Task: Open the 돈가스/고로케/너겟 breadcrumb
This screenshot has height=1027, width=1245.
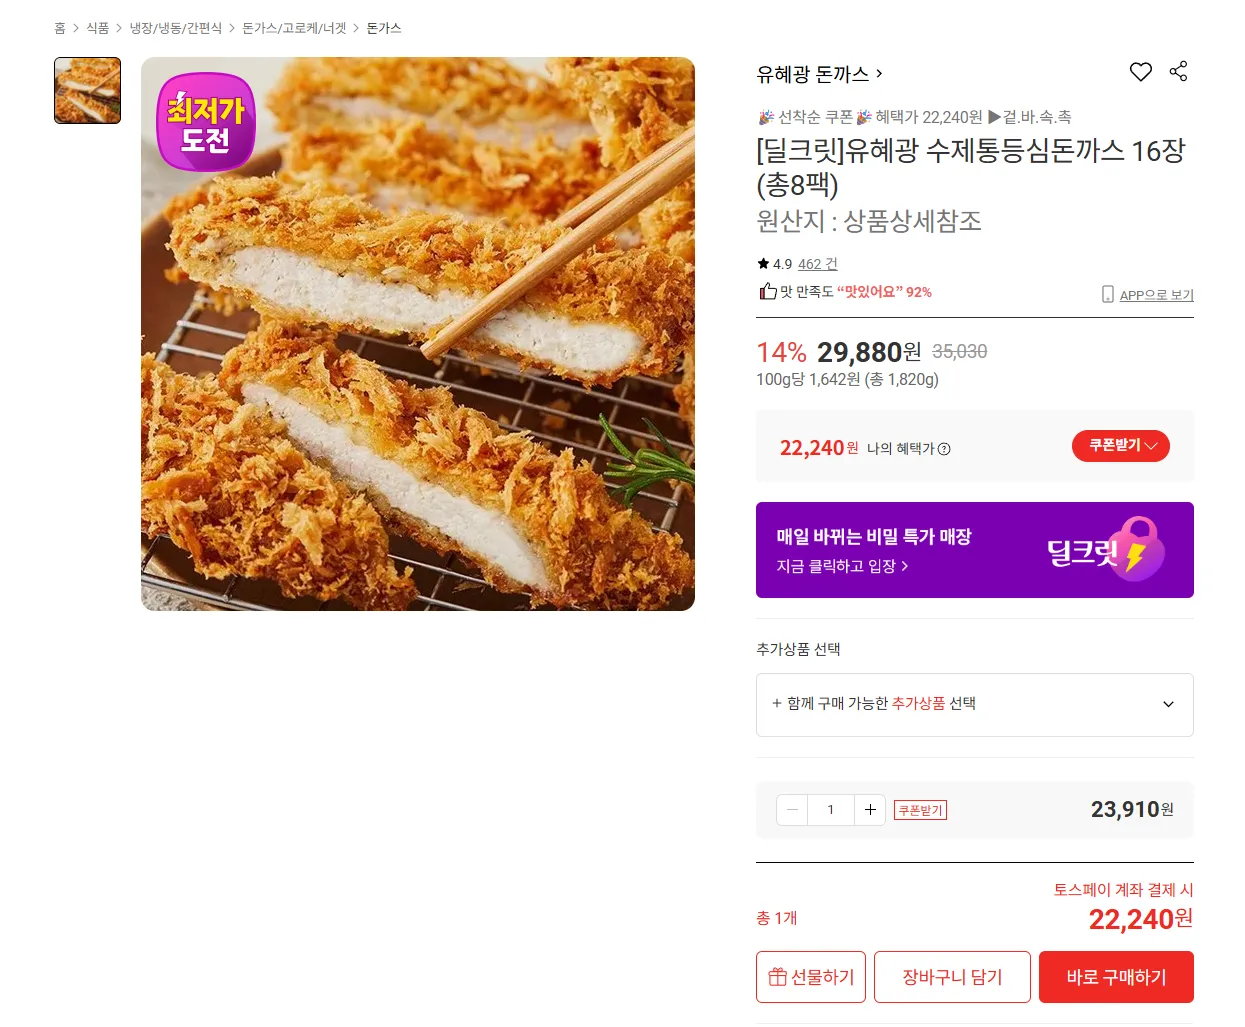Action: [294, 28]
